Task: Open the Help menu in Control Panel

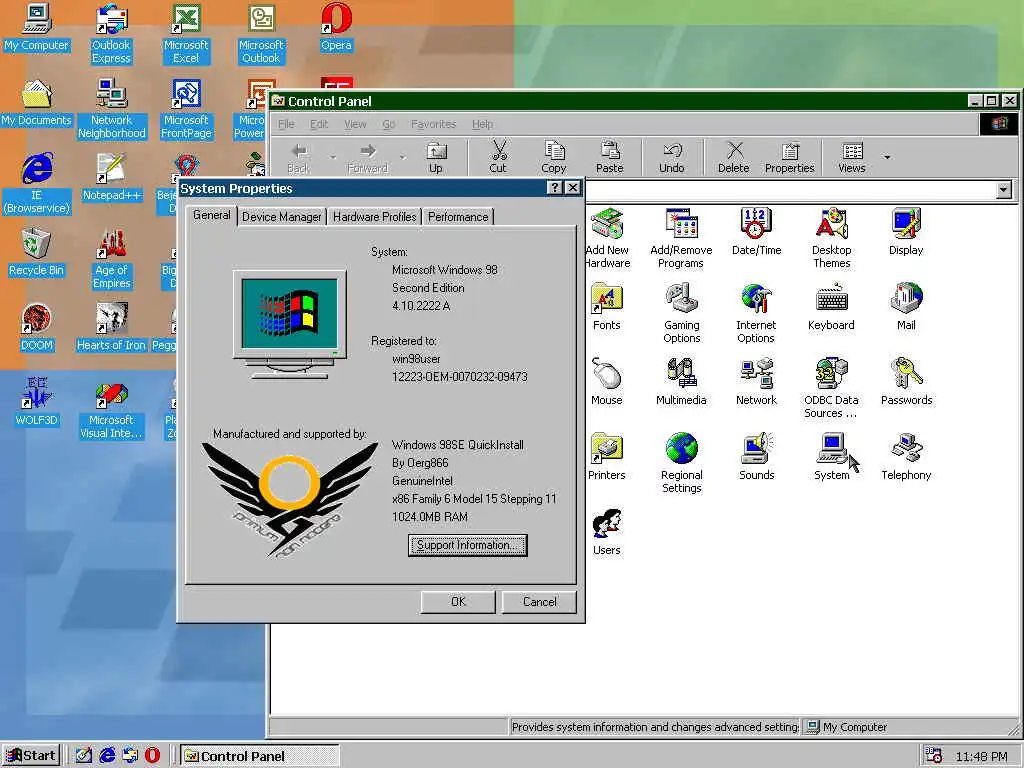Action: [x=483, y=124]
